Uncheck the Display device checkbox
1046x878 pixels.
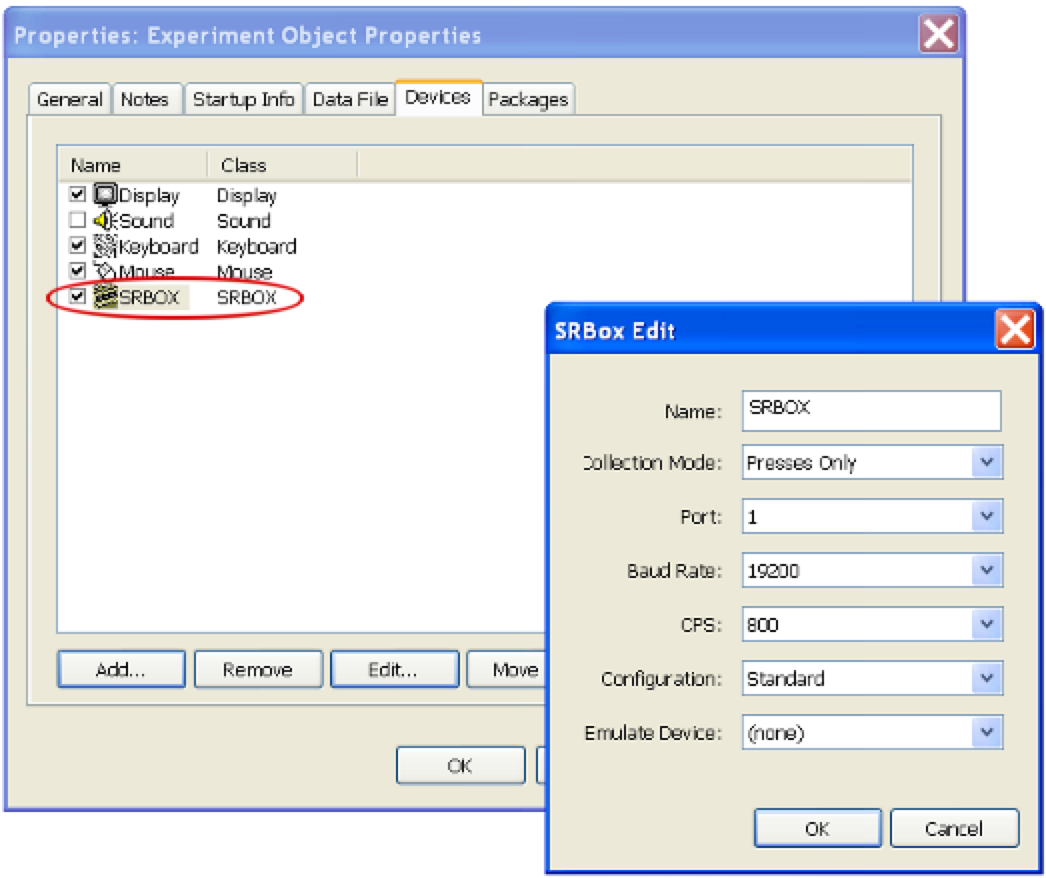78,195
